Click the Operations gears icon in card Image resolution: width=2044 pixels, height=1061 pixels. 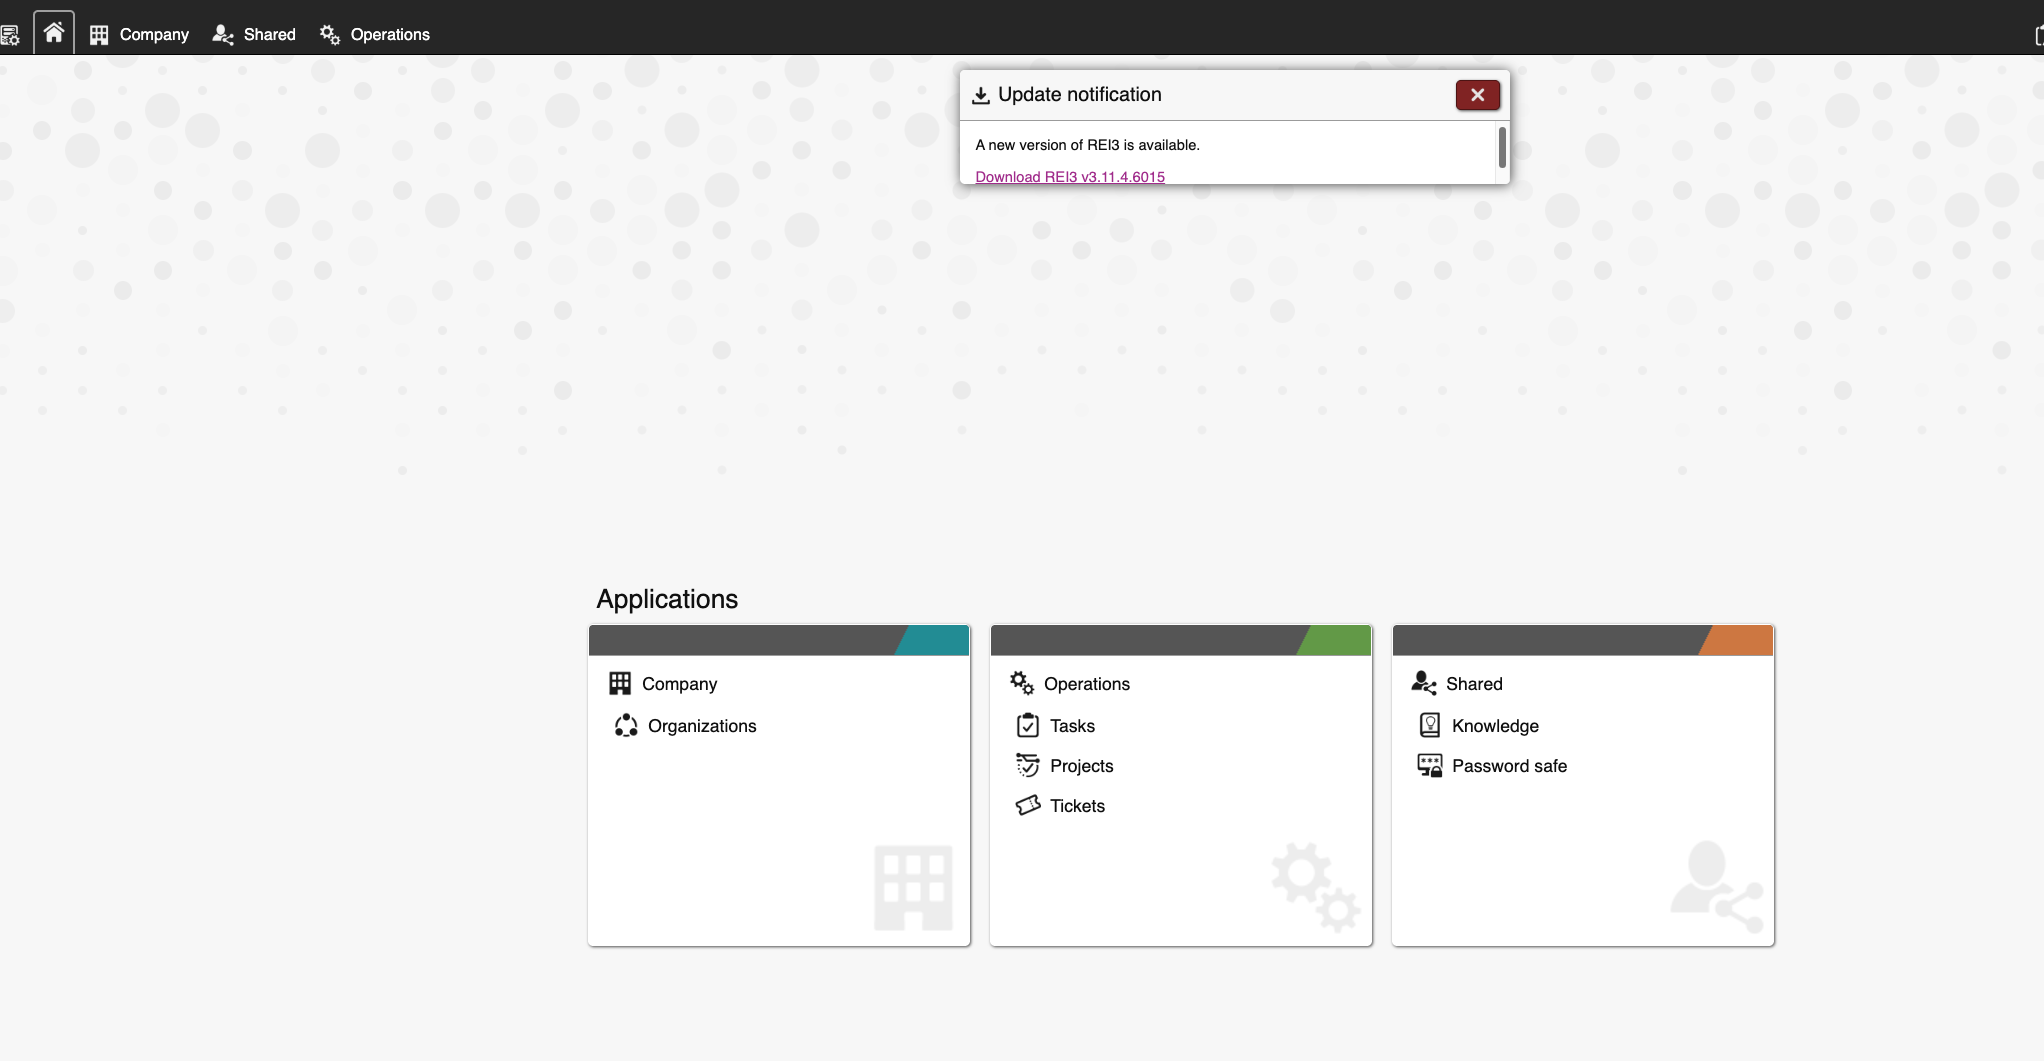(x=1021, y=683)
